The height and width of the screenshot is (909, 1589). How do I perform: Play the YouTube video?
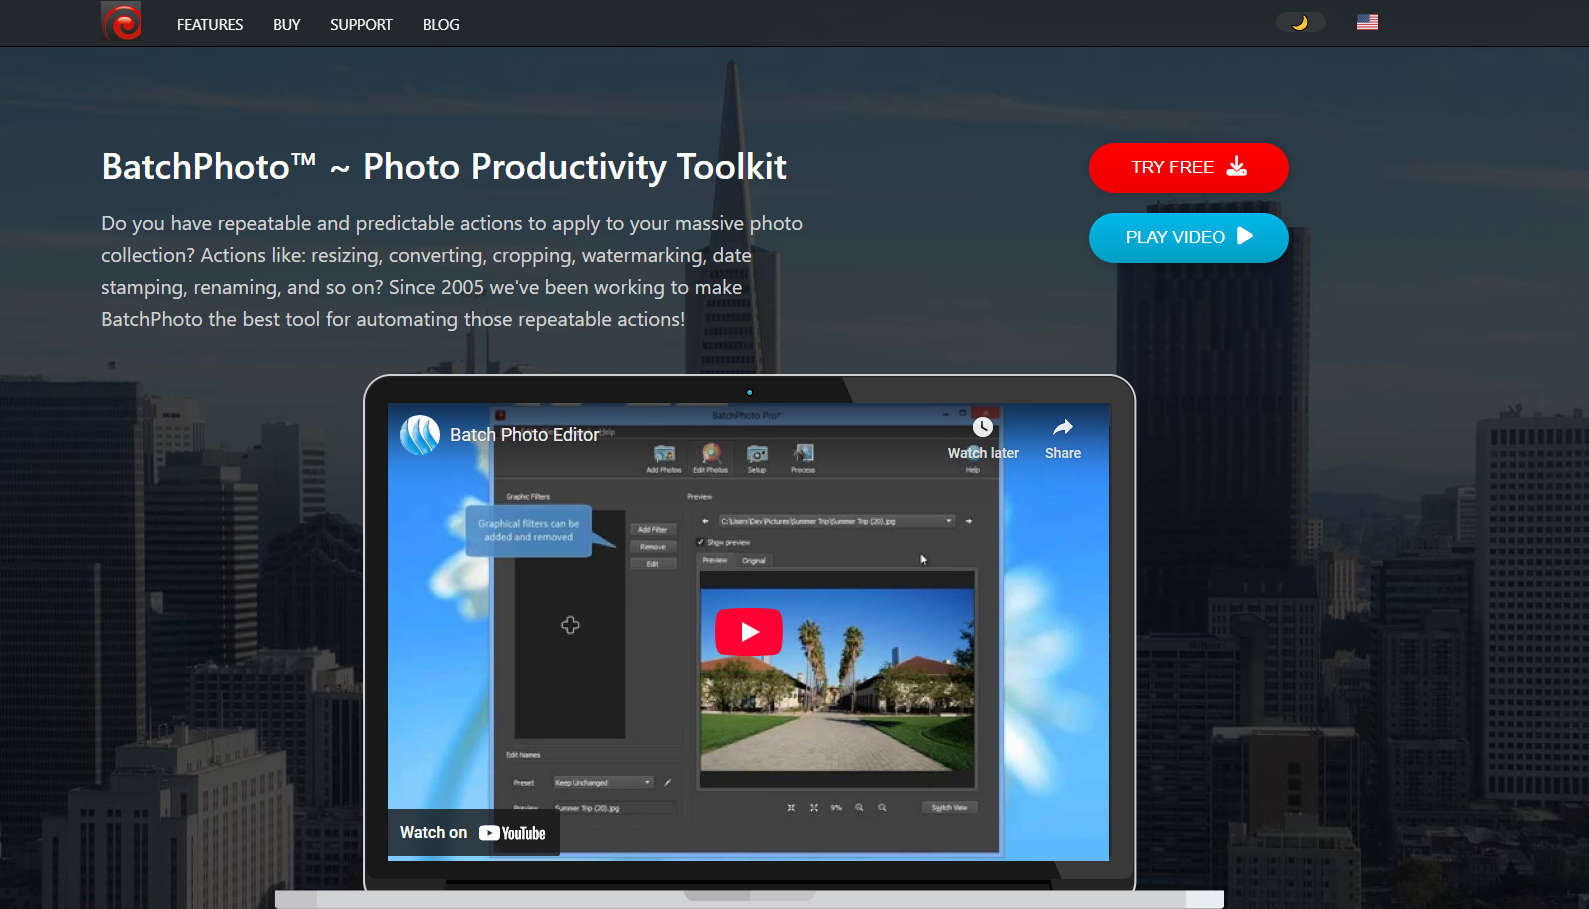click(749, 632)
